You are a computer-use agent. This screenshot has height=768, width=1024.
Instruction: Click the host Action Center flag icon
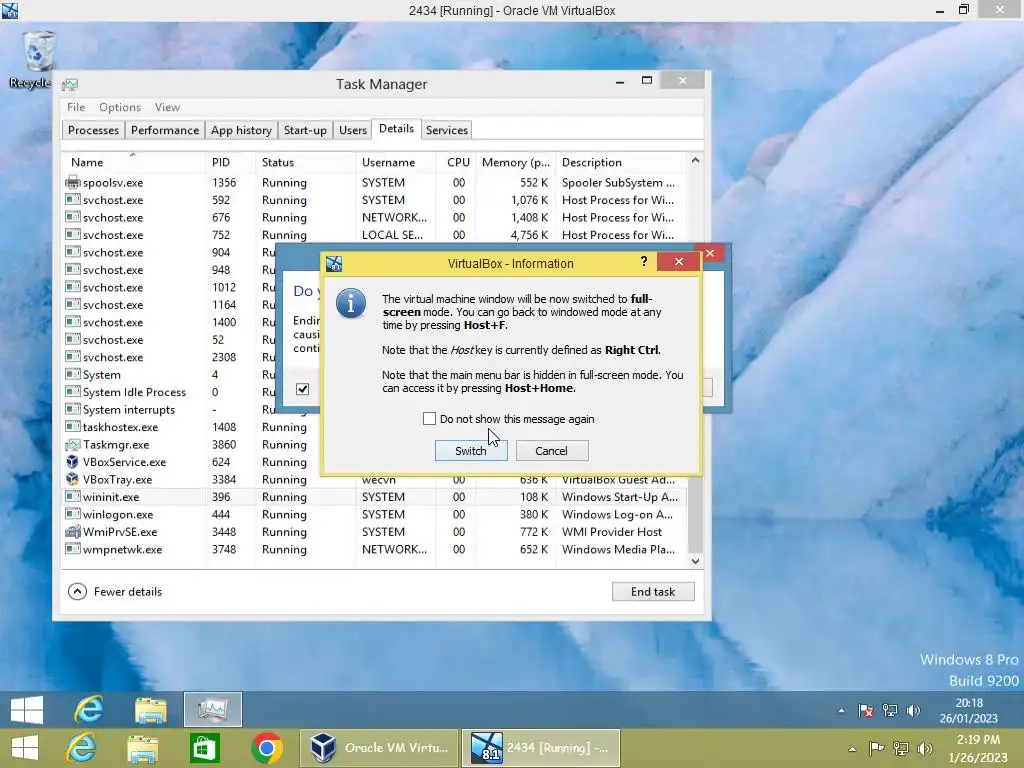click(876, 748)
